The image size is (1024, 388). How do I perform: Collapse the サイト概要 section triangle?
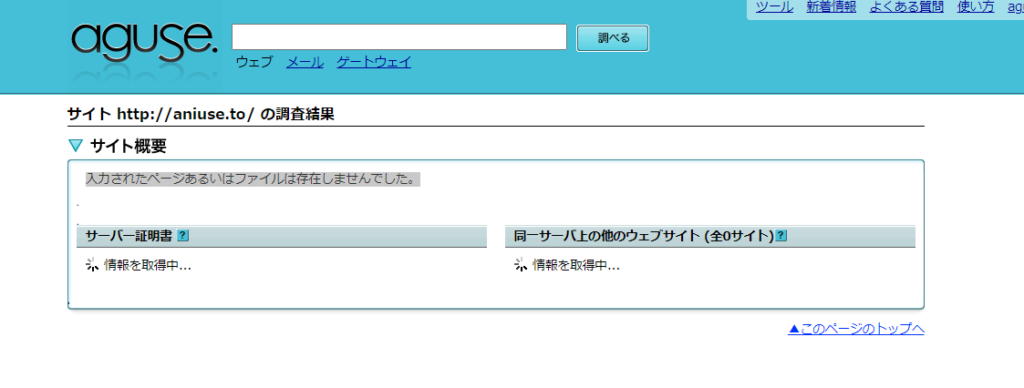pos(76,146)
